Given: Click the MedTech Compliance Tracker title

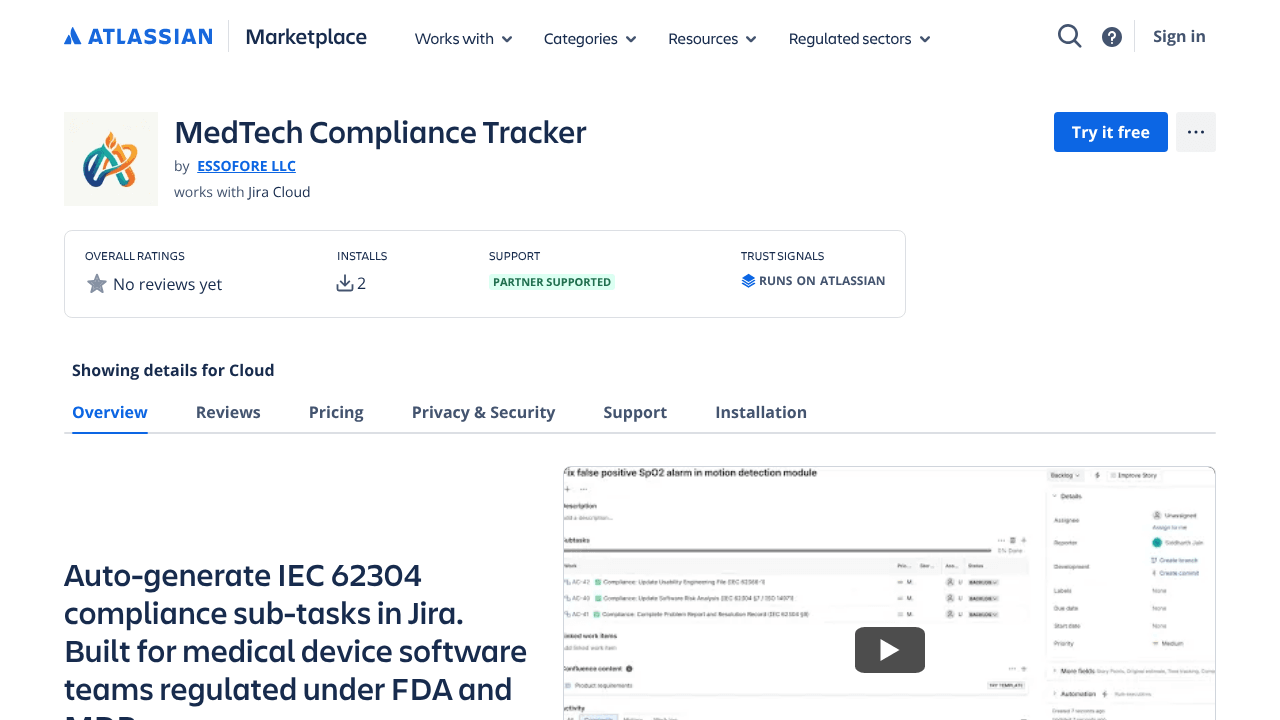Looking at the screenshot, I should pyautogui.click(x=380, y=132).
